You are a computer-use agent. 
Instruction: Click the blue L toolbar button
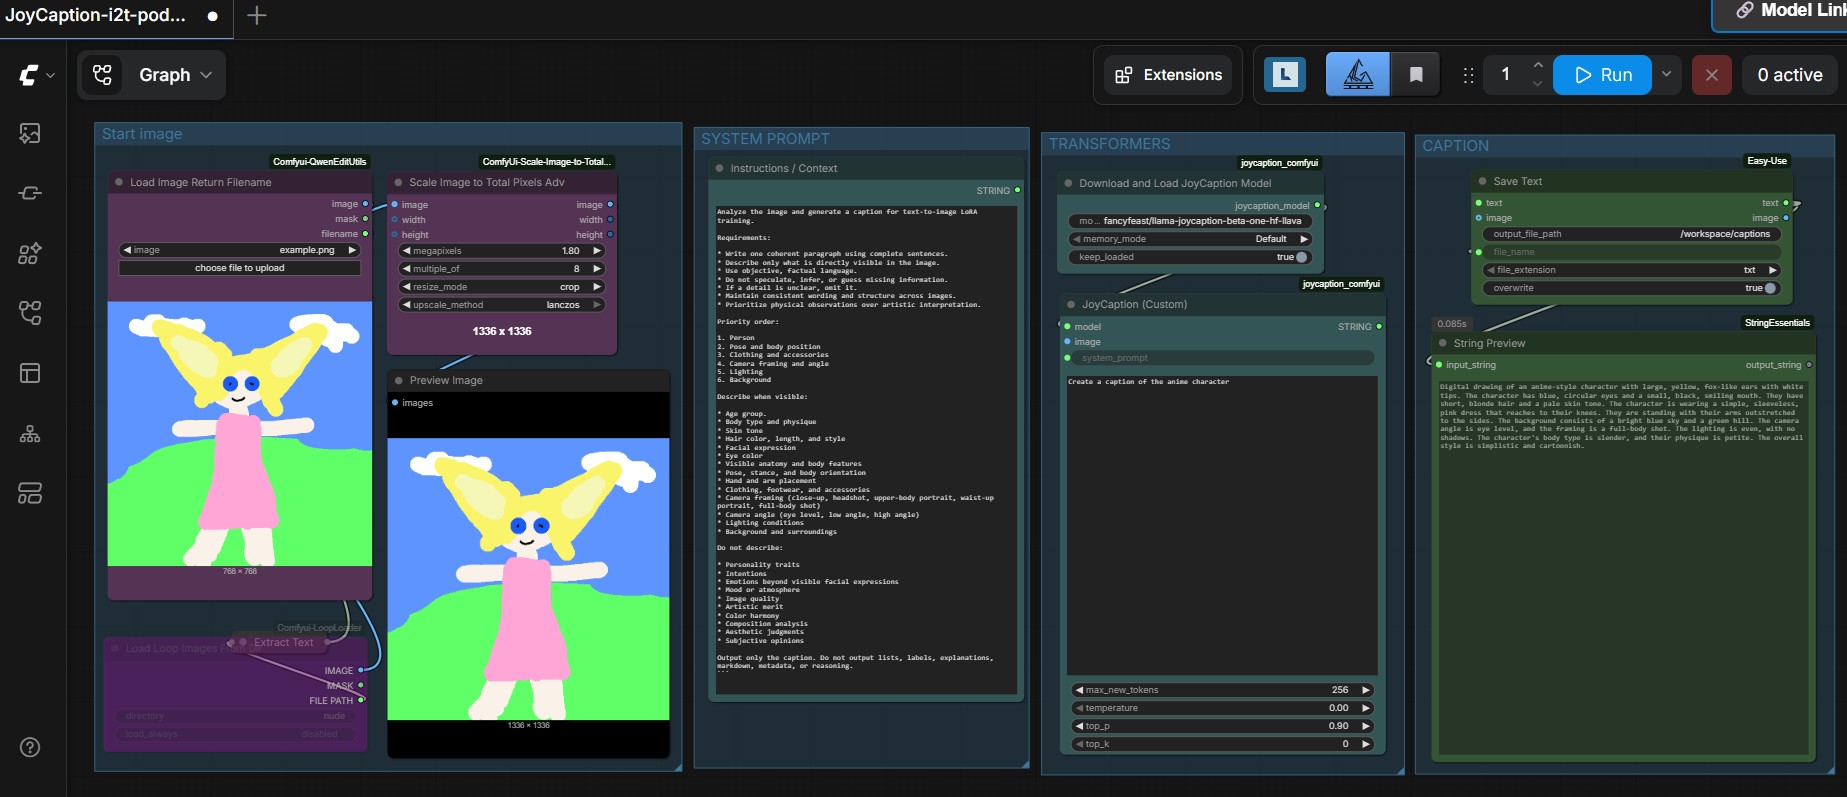1285,75
